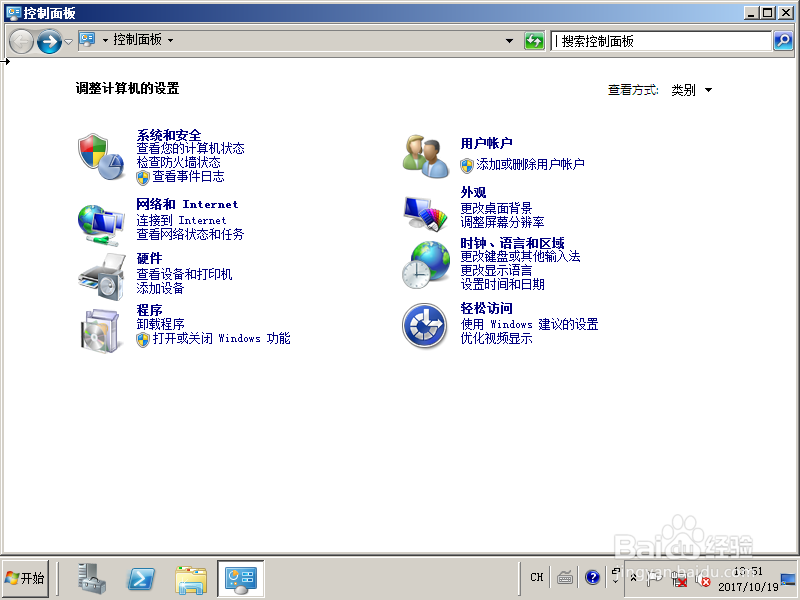The height and width of the screenshot is (600, 800).
Task: Click the taskbar clock showing 2017/10/19
Action: point(748,579)
